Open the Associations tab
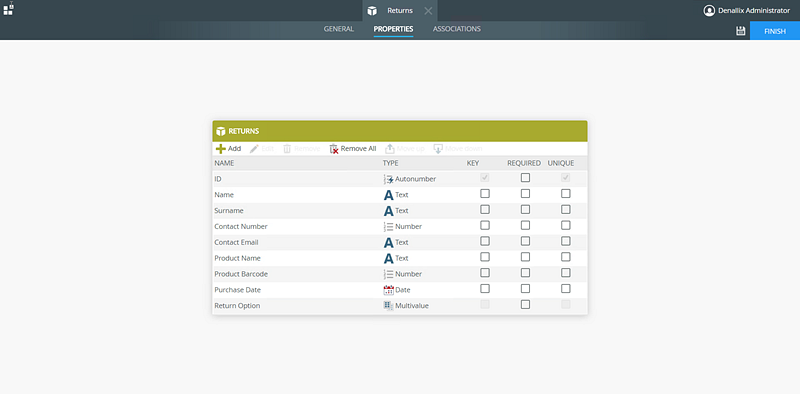The height and width of the screenshot is (394, 800). pos(457,29)
